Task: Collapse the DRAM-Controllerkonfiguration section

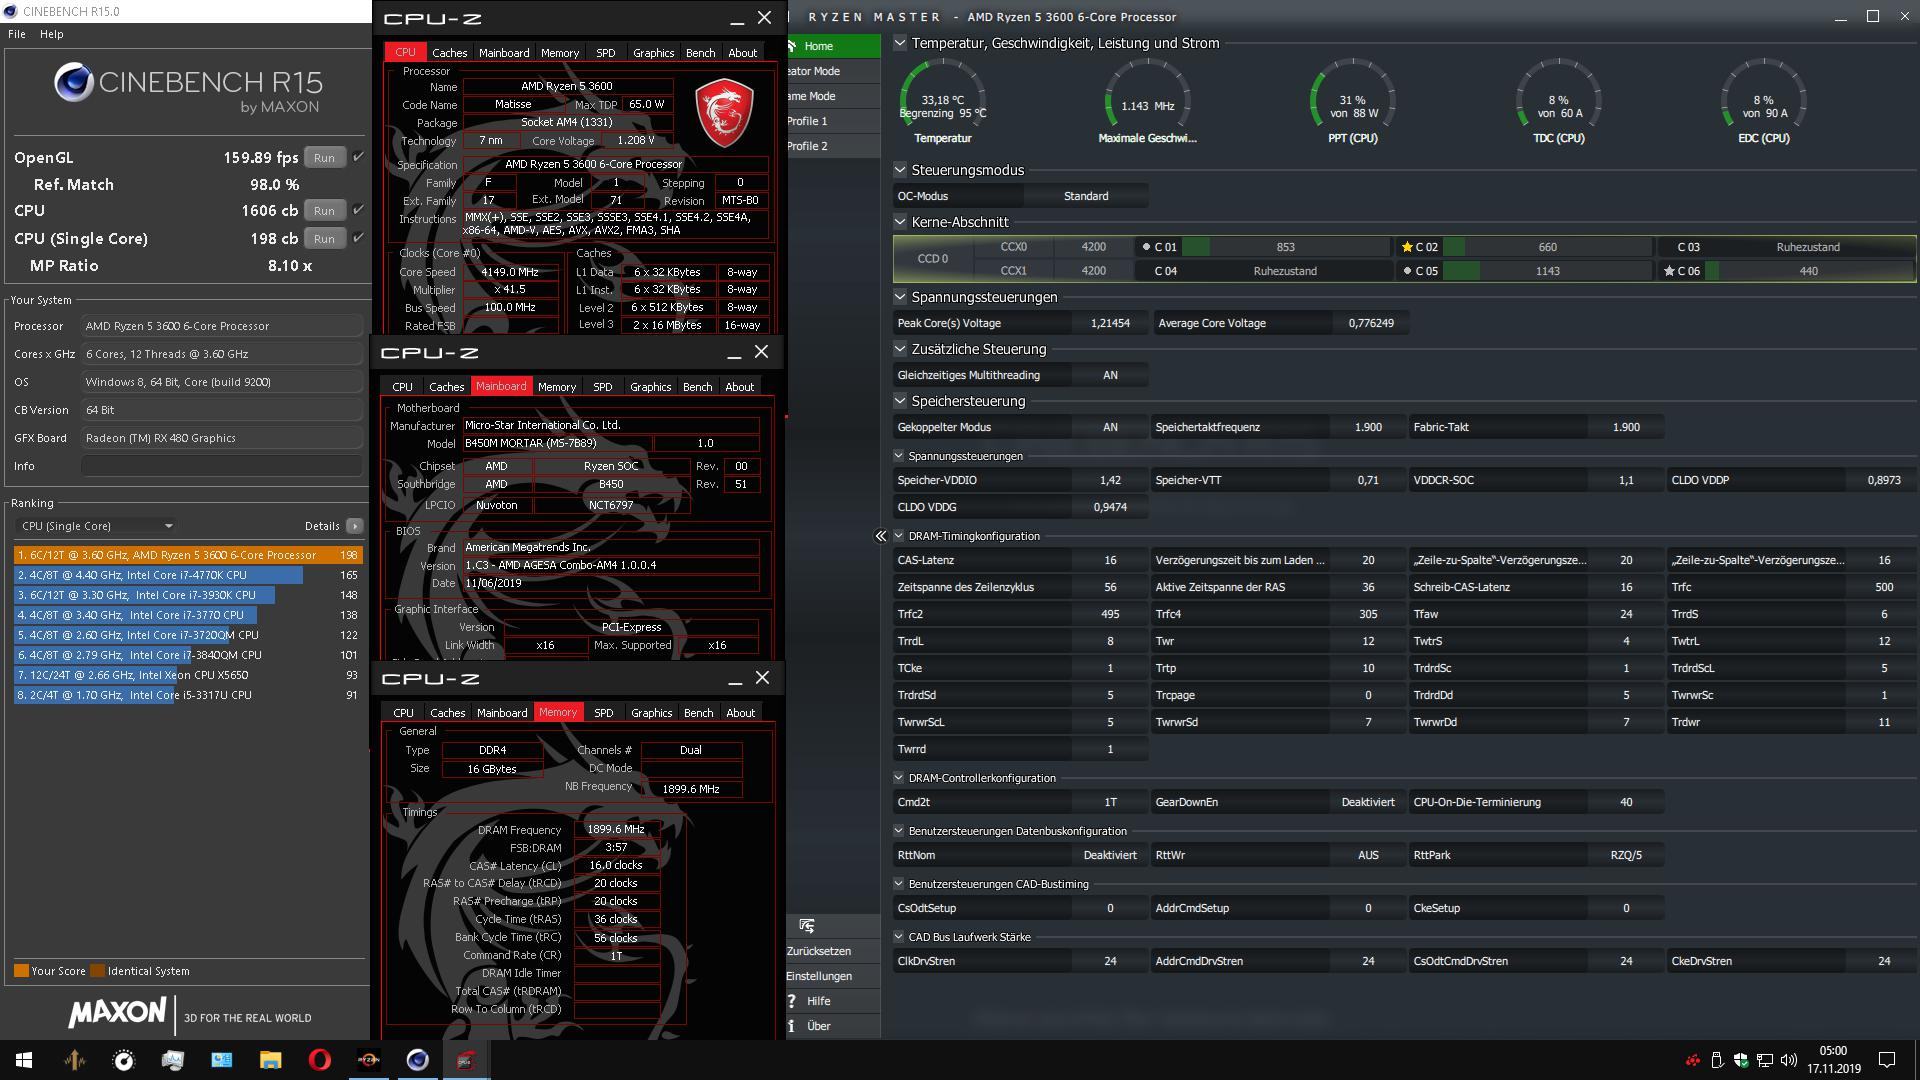Action: click(899, 778)
